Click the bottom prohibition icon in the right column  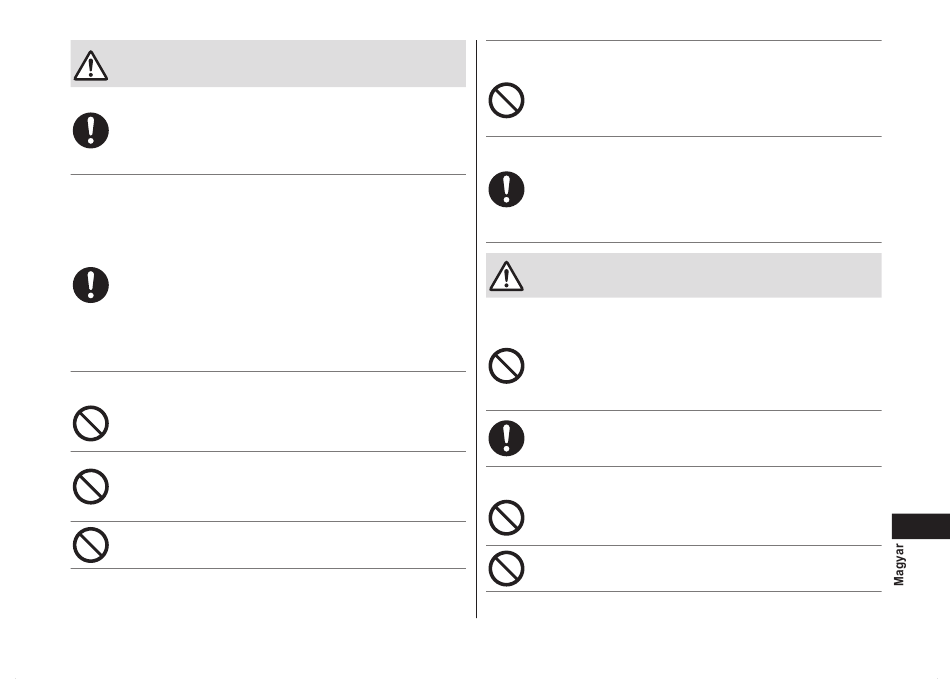(x=507, y=569)
